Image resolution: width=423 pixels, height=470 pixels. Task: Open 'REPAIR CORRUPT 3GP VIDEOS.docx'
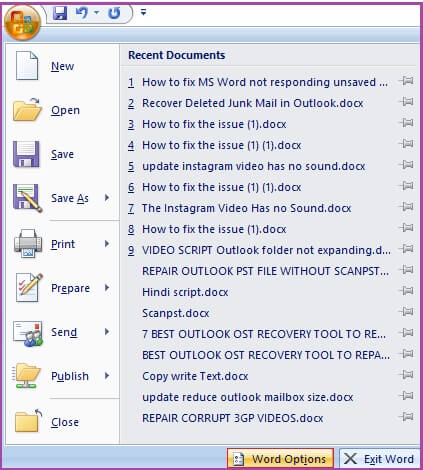tap(233, 418)
